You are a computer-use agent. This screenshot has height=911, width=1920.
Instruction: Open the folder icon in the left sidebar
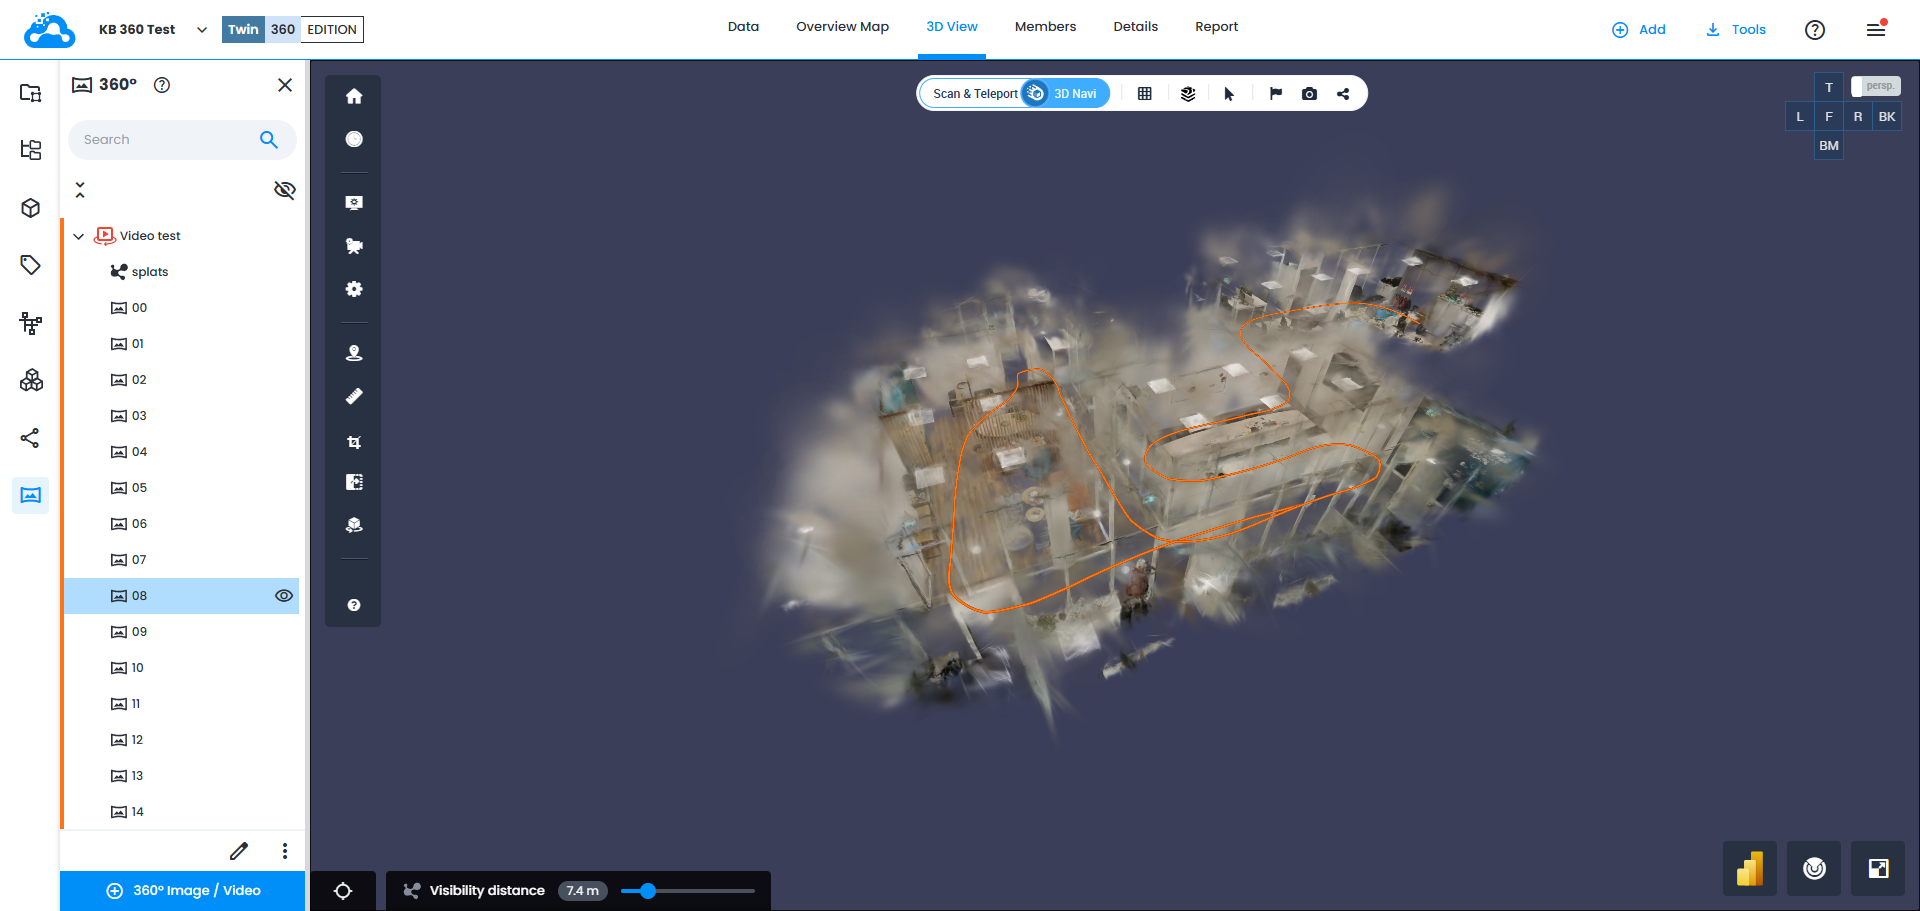point(31,93)
